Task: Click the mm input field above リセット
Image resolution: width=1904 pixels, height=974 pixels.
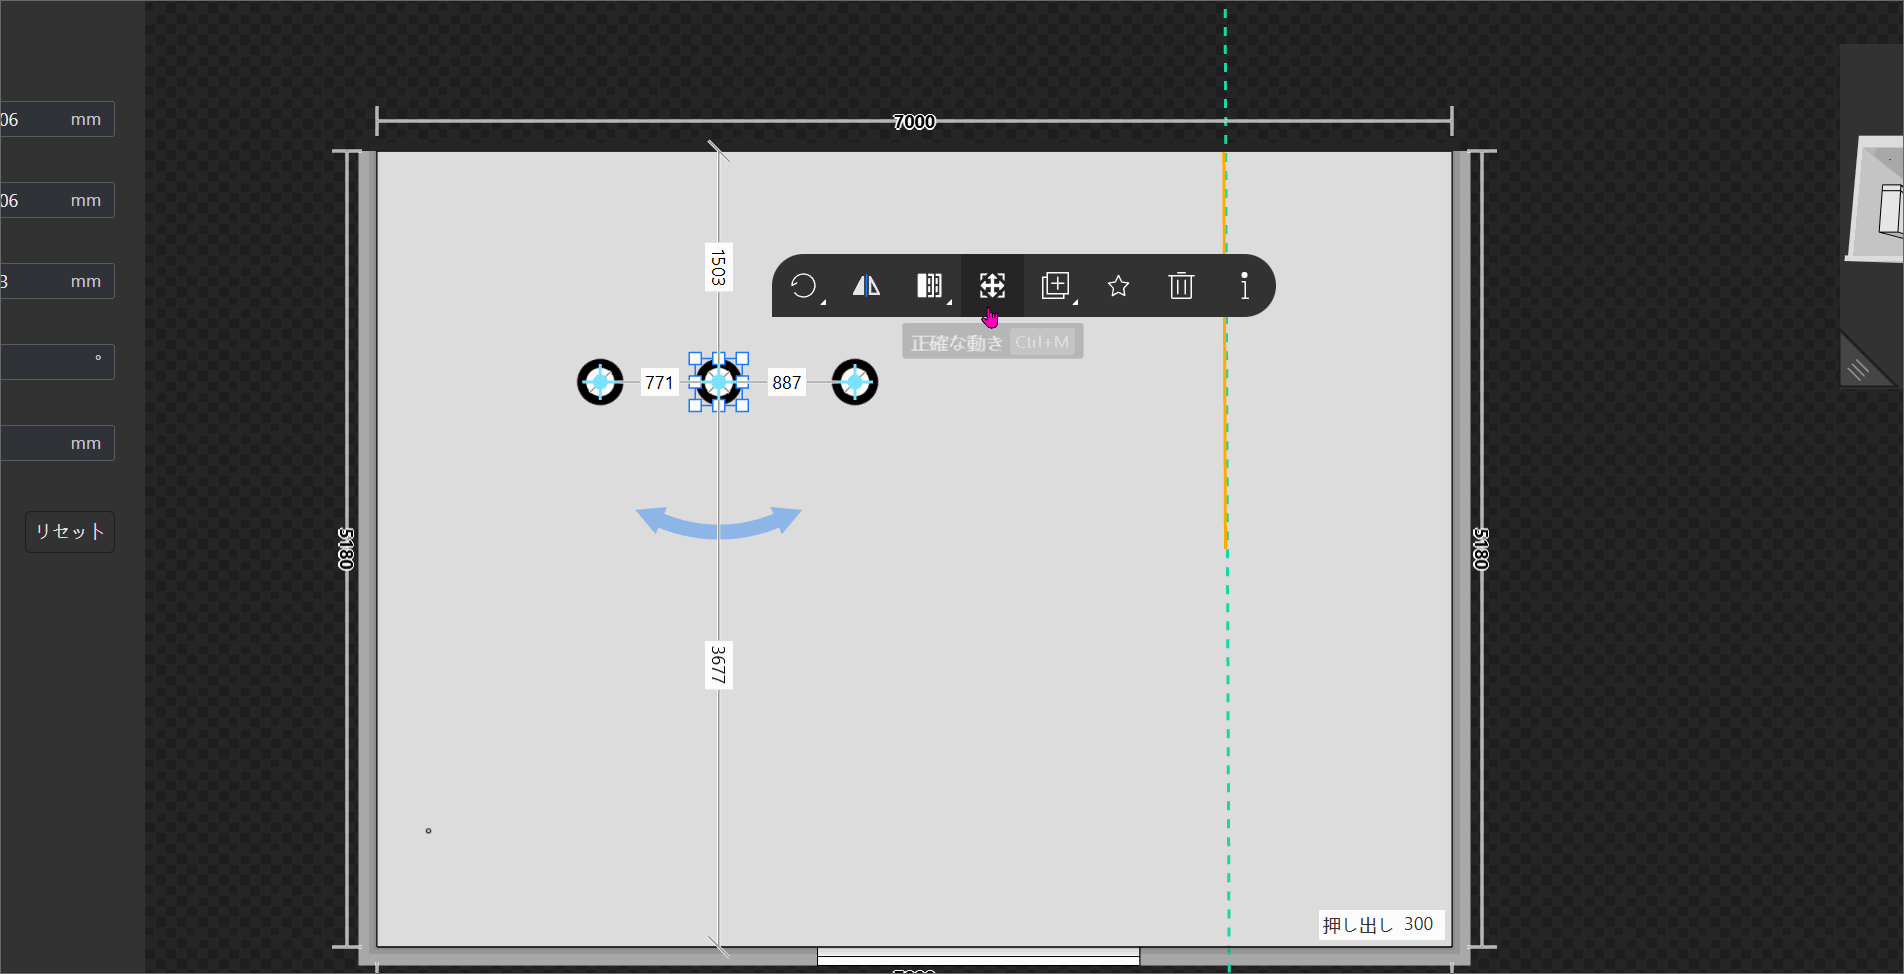Action: pos(57,443)
